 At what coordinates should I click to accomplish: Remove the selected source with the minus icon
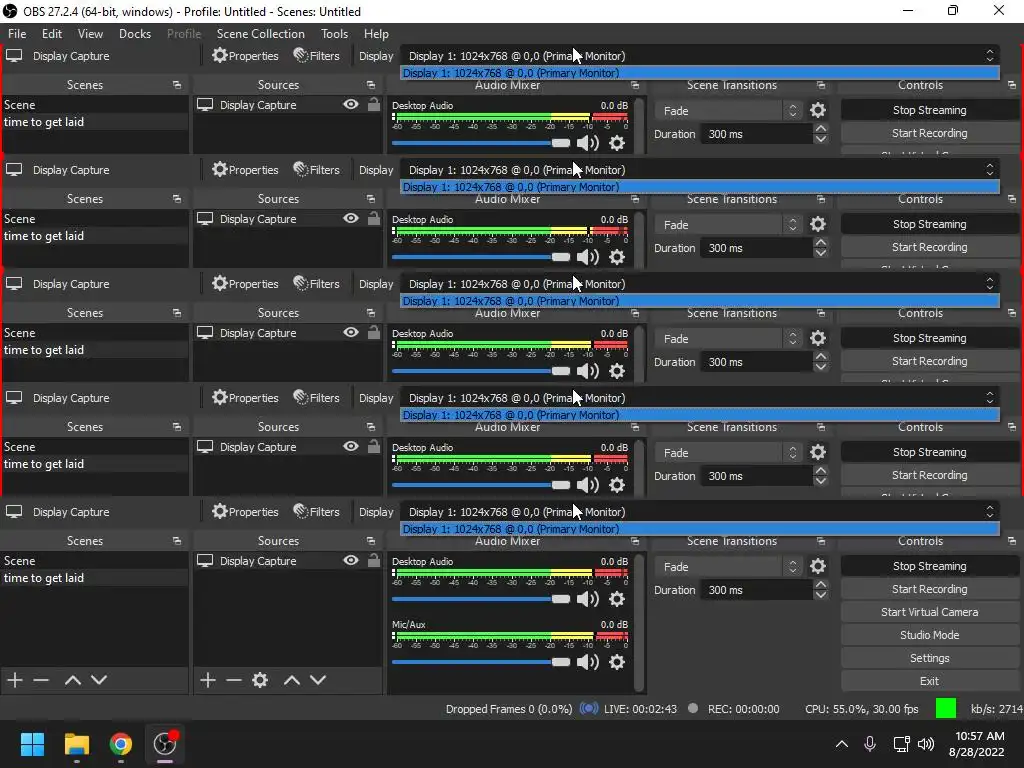click(234, 680)
